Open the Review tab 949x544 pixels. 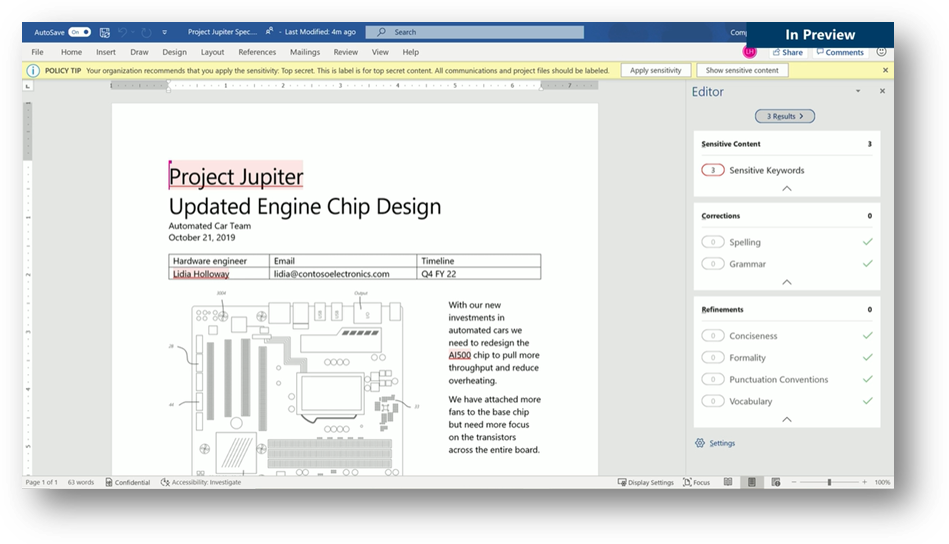point(346,52)
